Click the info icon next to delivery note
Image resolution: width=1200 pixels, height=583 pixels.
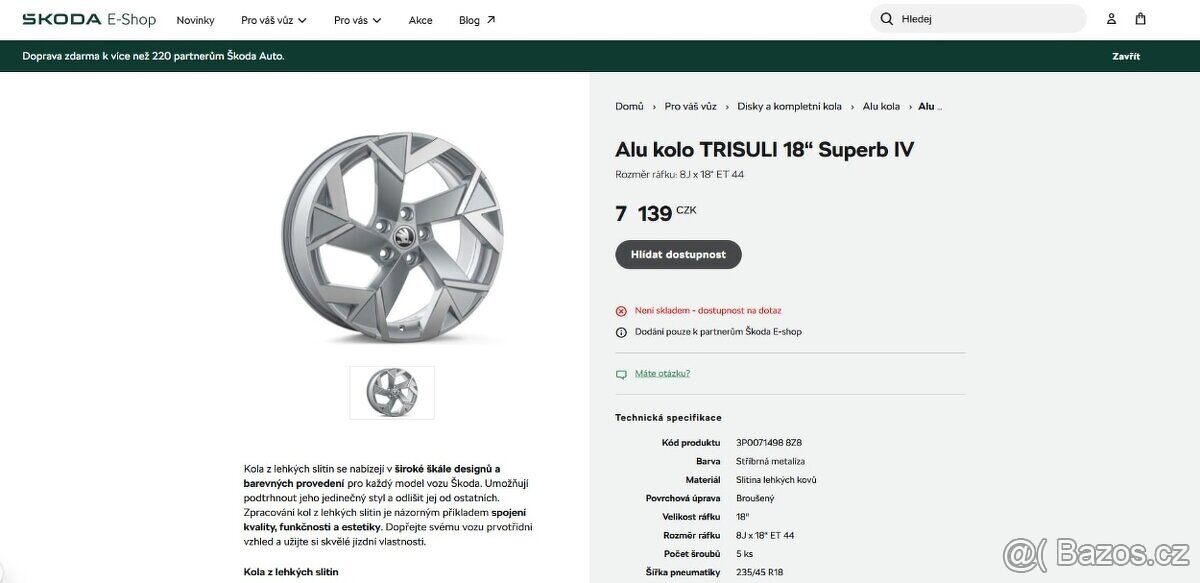620,331
